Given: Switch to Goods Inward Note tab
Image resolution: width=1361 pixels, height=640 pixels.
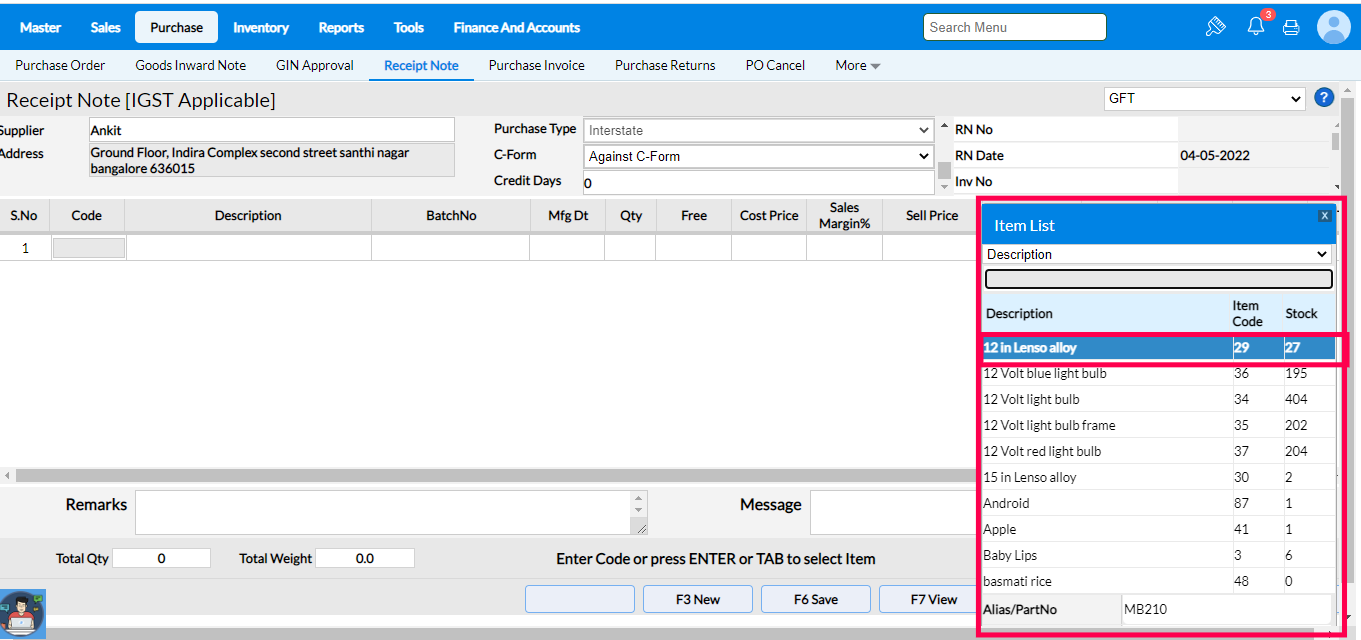Looking at the screenshot, I should click(x=190, y=65).
